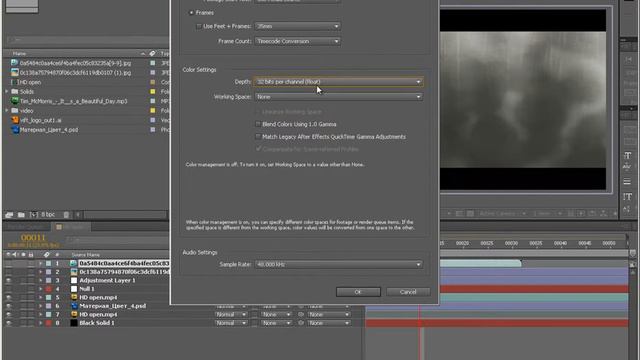Toggle visibility eye of Adjustment Layer 1

(x=8, y=280)
